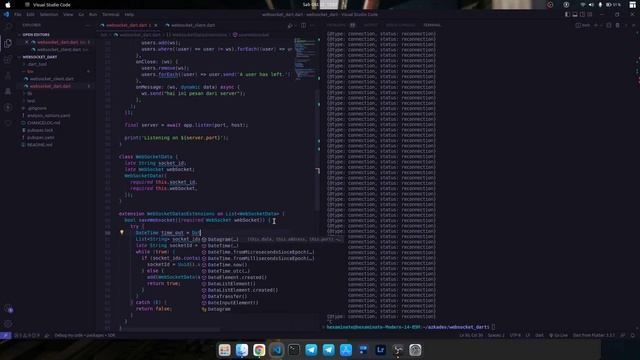This screenshot has height=360, width=640.
Task: Open Accounts icon in activity bar
Action: coord(9,310)
